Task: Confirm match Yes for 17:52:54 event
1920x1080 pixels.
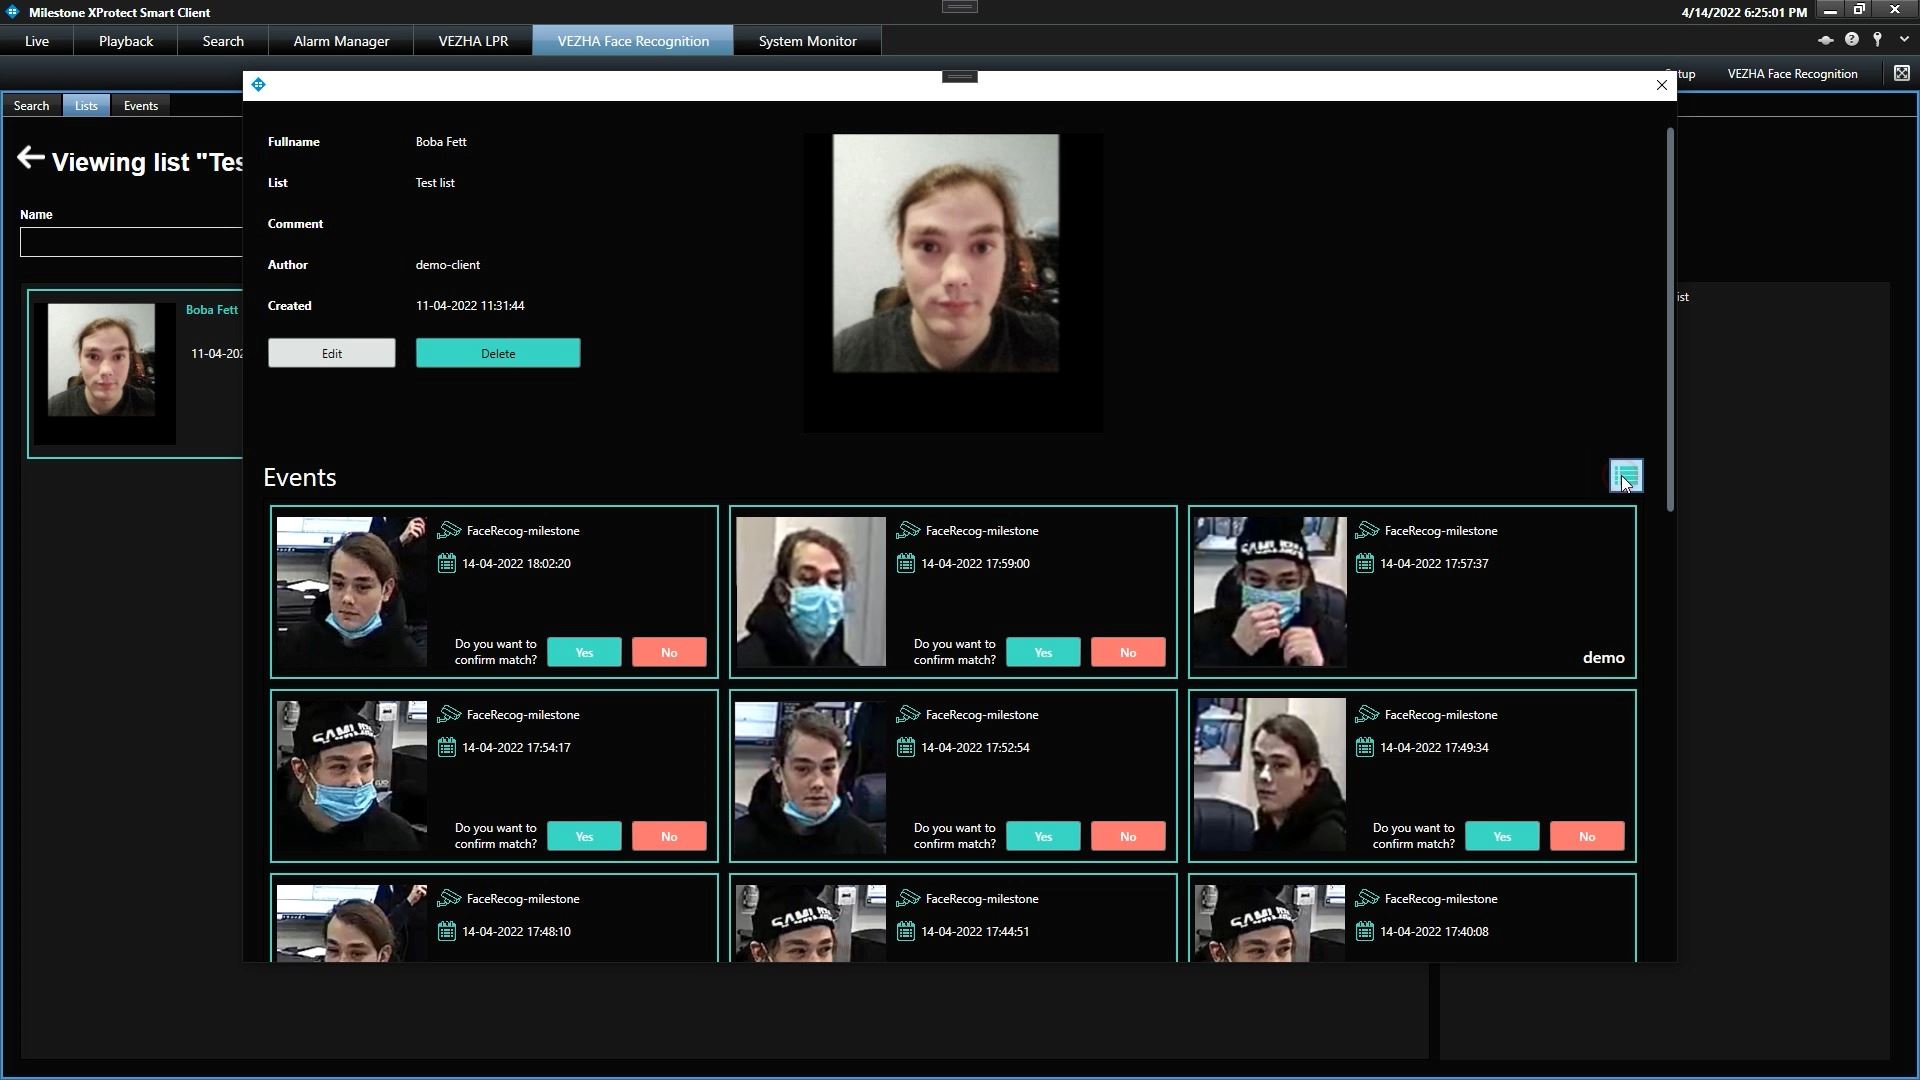Action: click(1043, 836)
